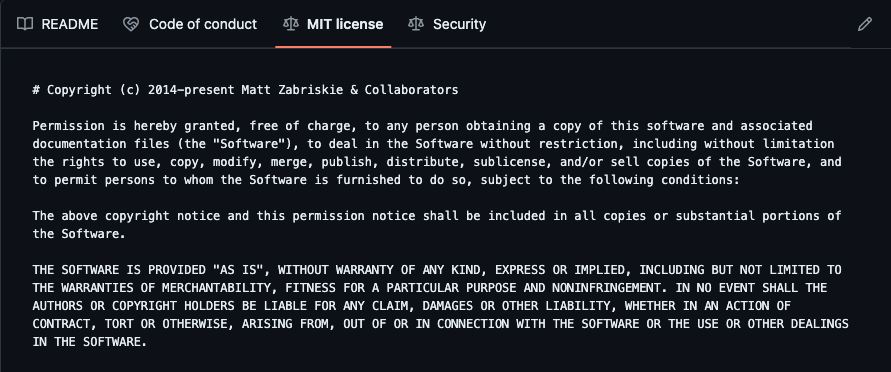Image resolution: width=891 pixels, height=372 pixels.
Task: Open the pencil edit file icon
Action: pos(864,24)
